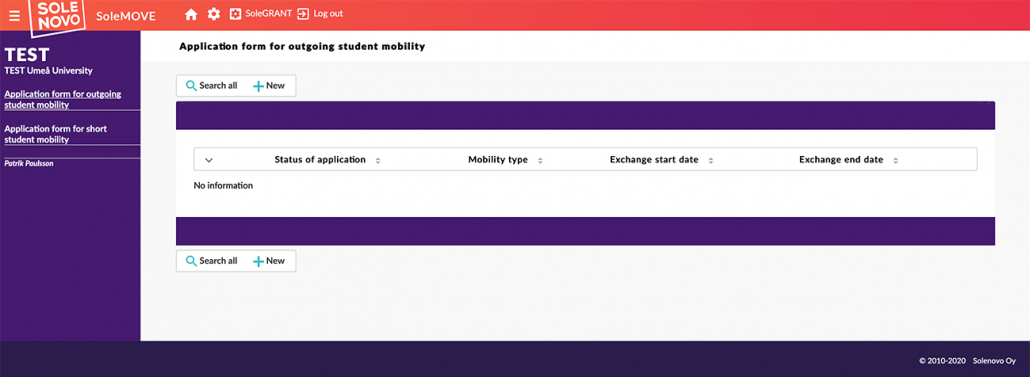The height and width of the screenshot is (377, 1030).
Task: Click the Solenovo logo
Action: [58, 16]
